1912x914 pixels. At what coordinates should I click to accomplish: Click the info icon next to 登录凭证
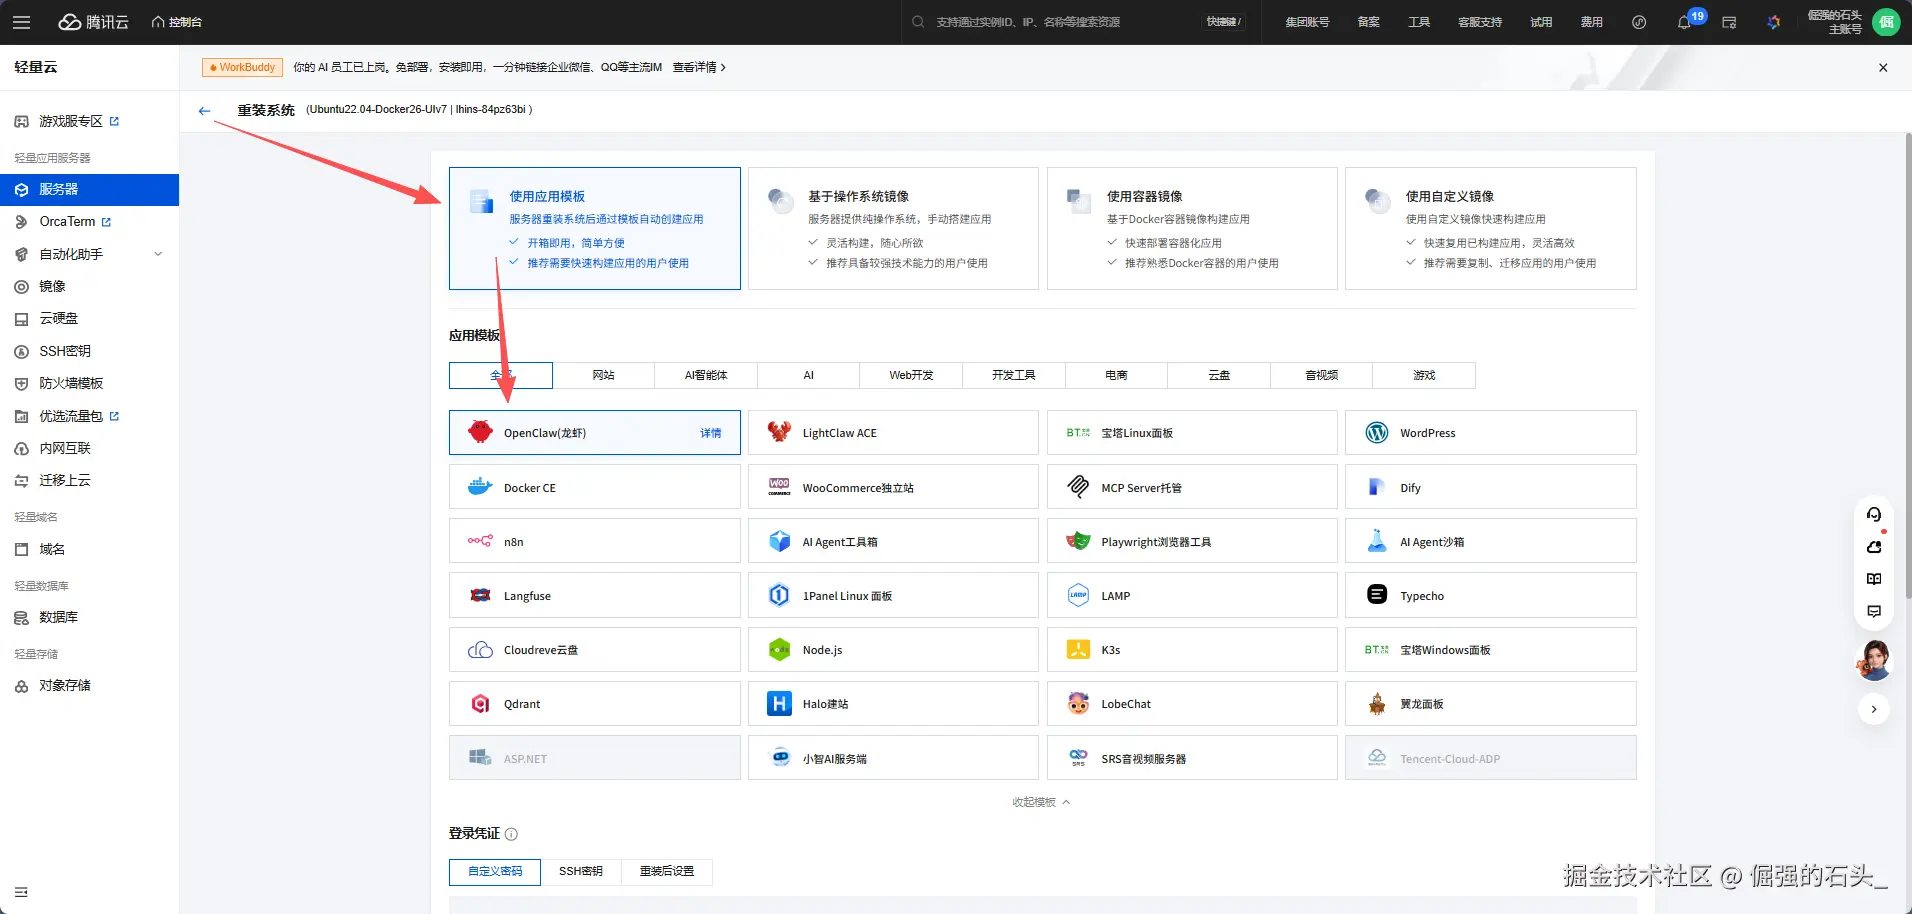pyautogui.click(x=511, y=834)
